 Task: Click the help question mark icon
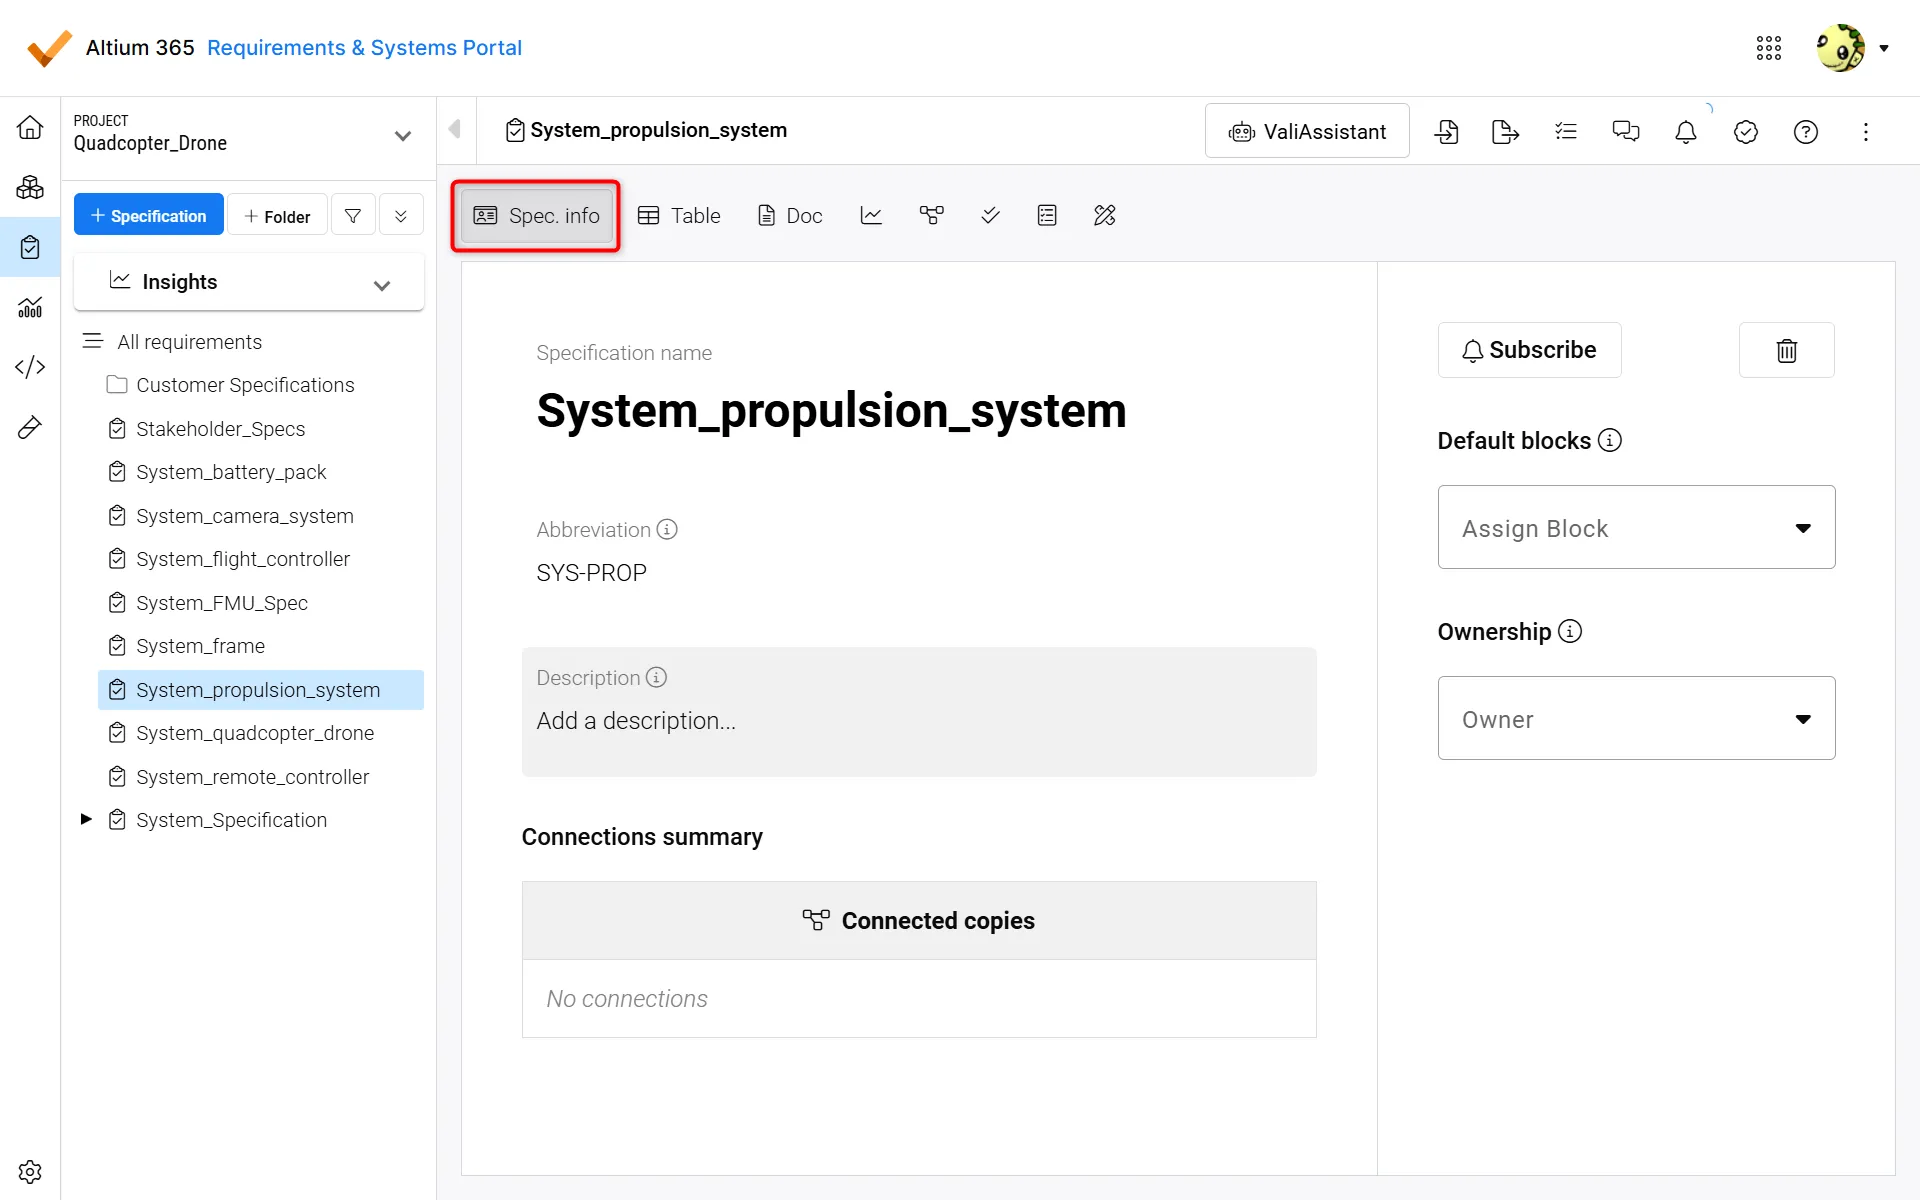[1805, 131]
